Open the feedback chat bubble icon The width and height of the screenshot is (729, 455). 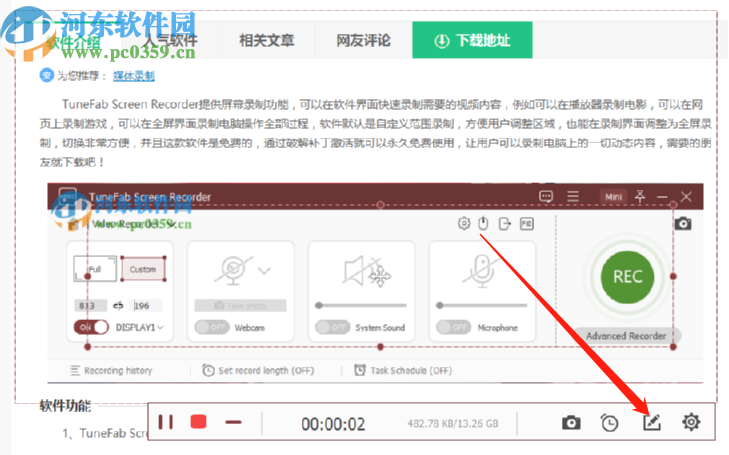546,197
